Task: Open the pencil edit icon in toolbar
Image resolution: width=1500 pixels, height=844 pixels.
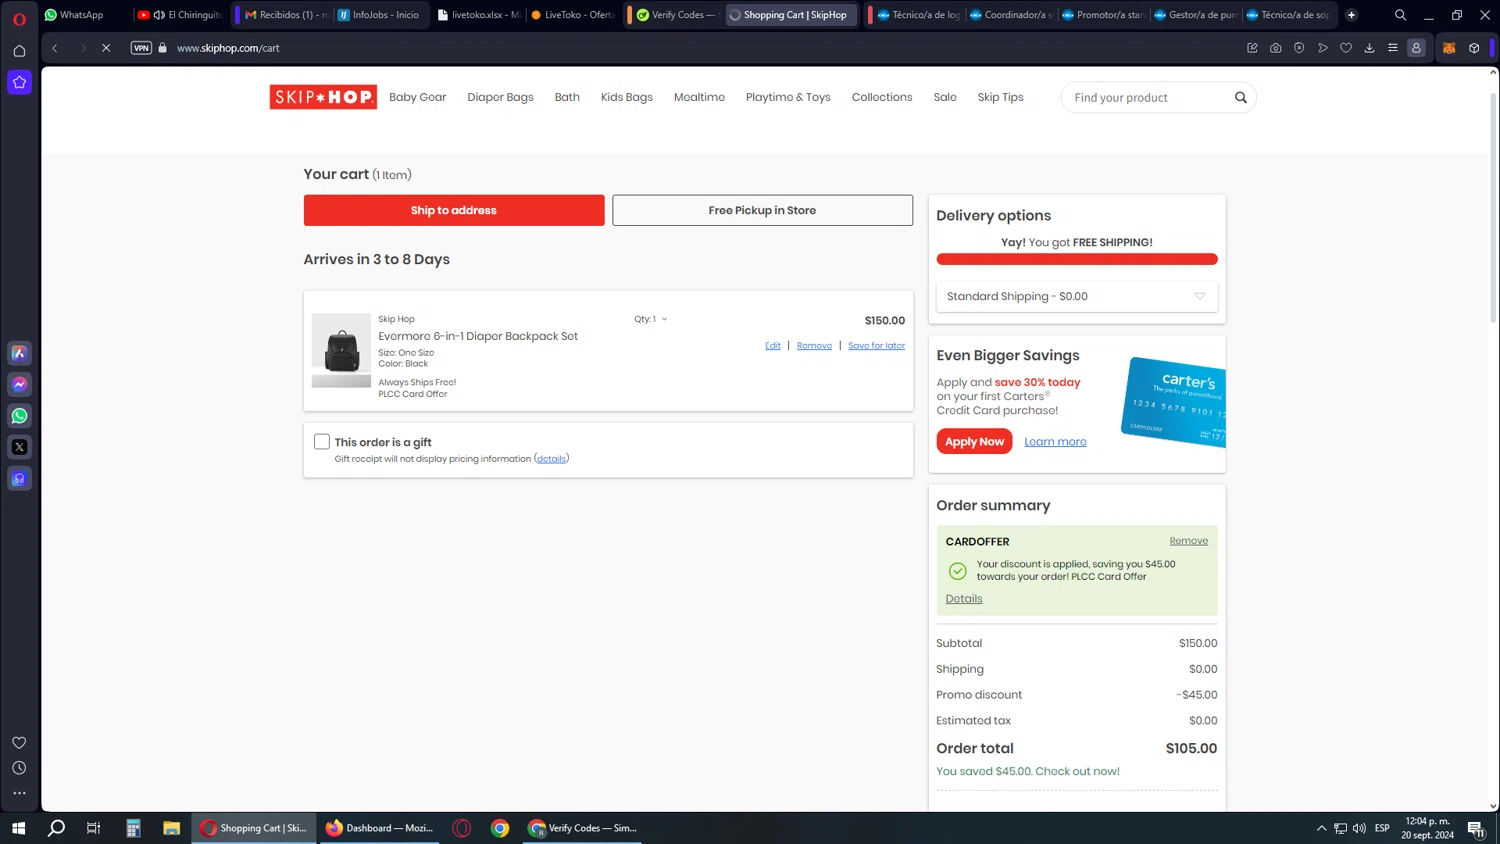Action: [x=1252, y=48]
